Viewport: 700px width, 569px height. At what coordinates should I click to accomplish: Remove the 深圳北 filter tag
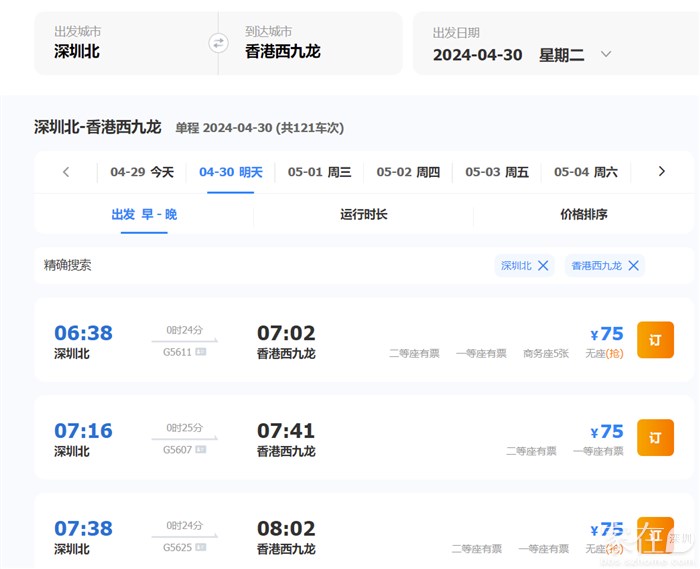pos(543,265)
